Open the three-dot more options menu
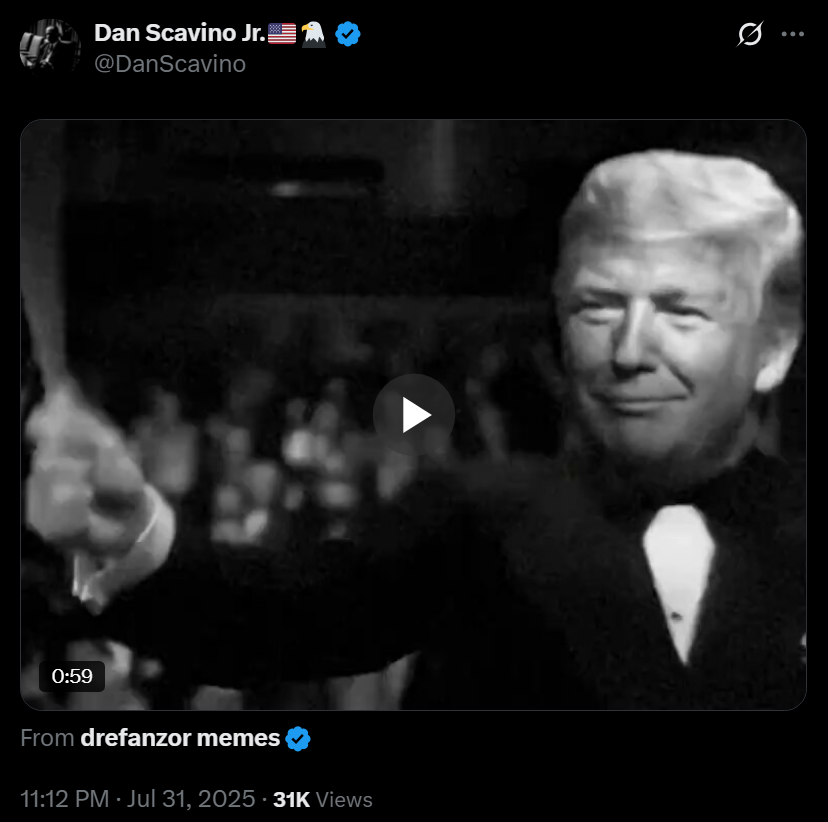Screen dimensions: 828x822 pyautogui.click(x=793, y=34)
